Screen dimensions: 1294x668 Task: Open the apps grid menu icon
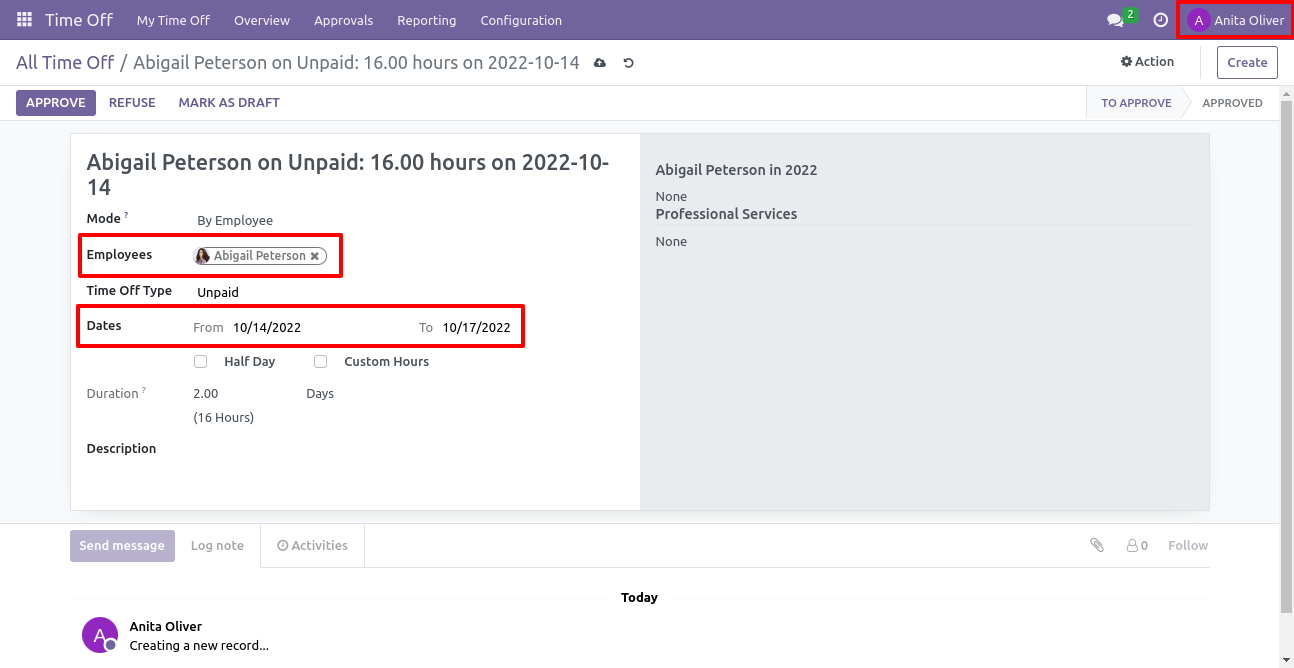point(24,20)
